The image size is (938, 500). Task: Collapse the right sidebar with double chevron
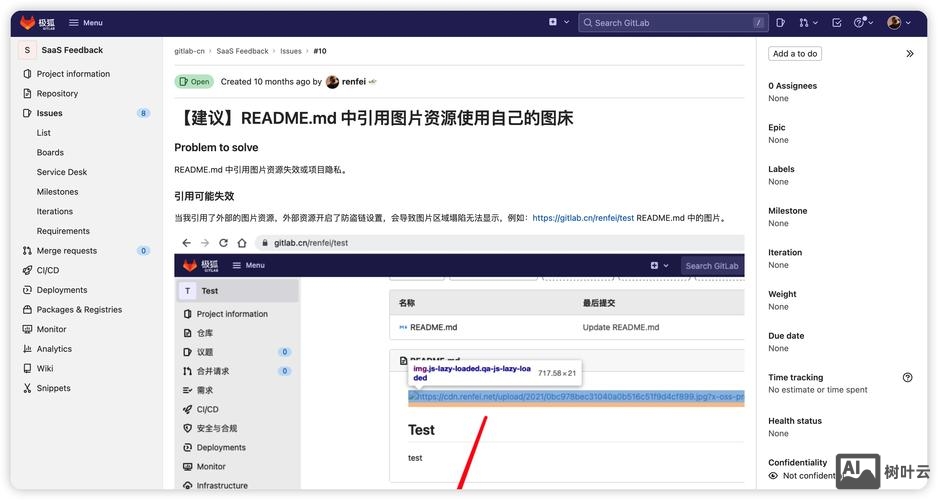[x=909, y=53]
